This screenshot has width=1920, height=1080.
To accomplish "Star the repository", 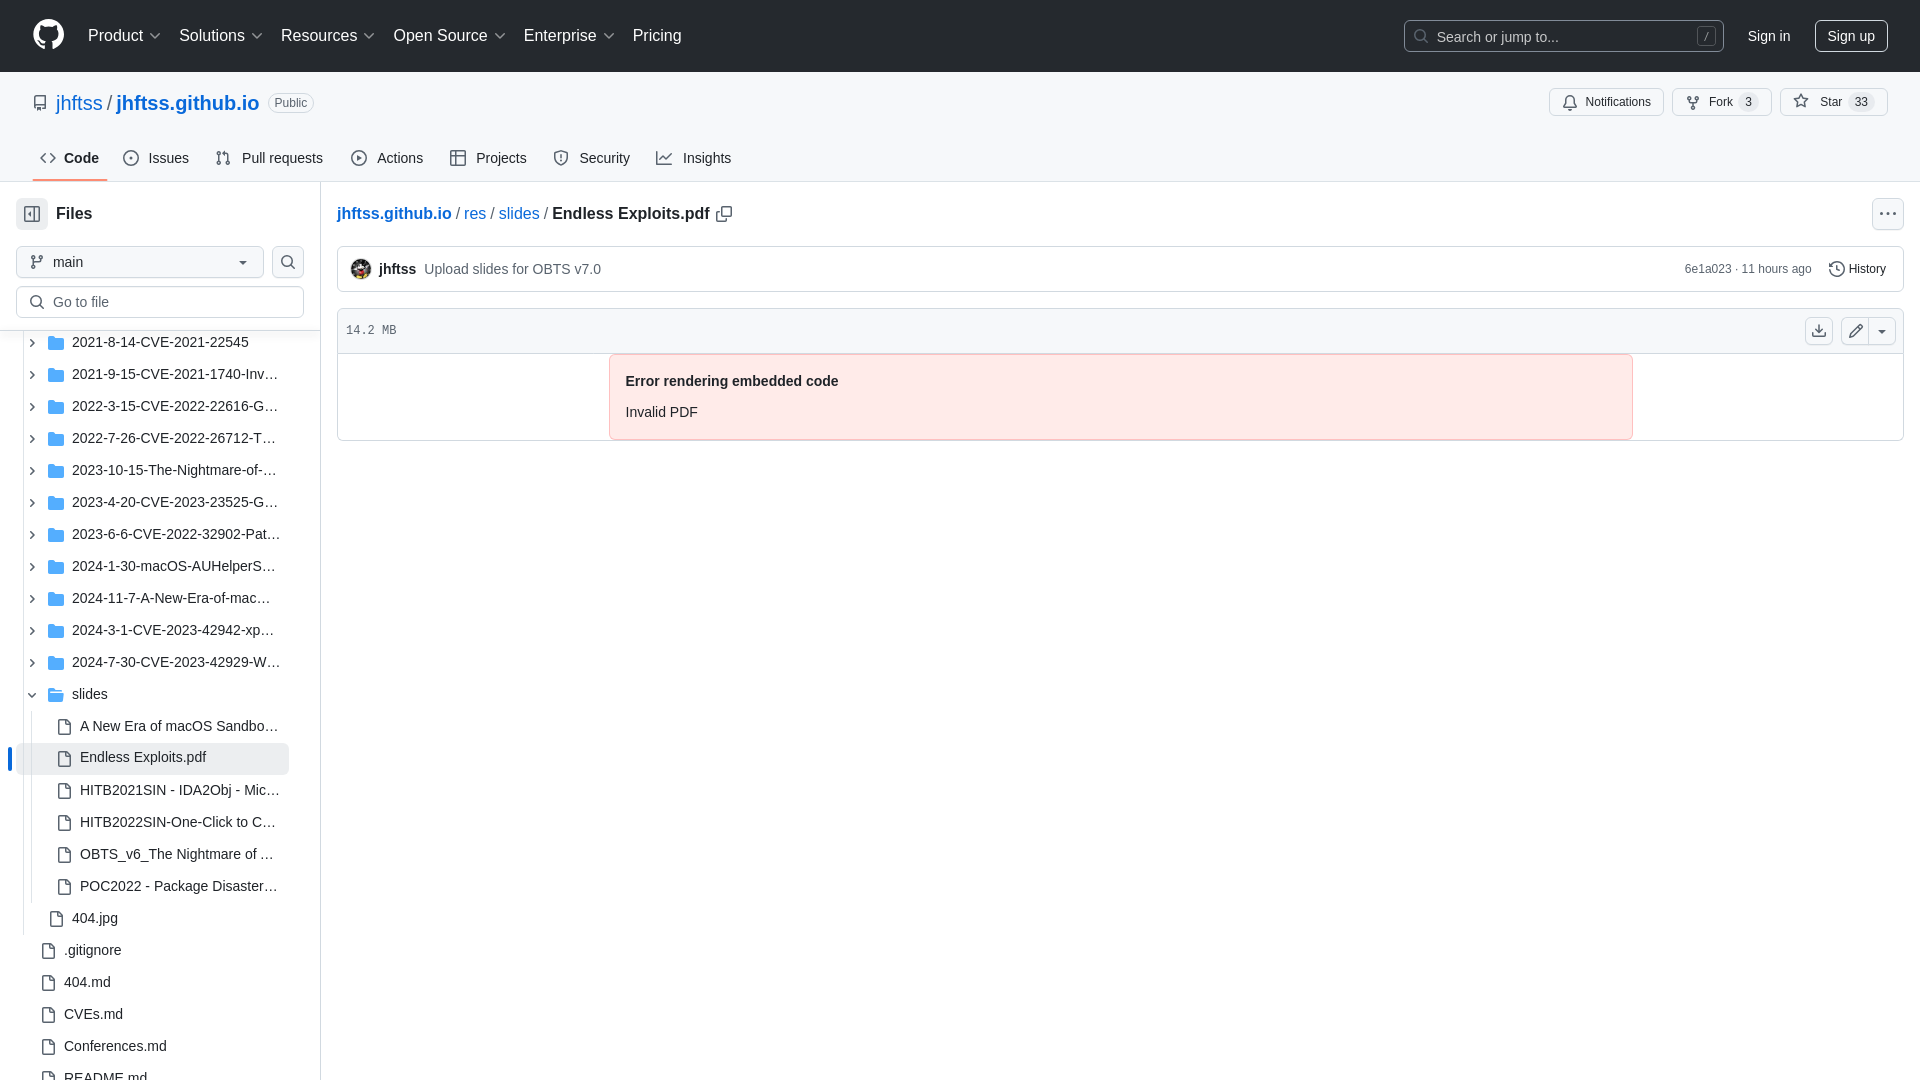I will pyautogui.click(x=1833, y=102).
